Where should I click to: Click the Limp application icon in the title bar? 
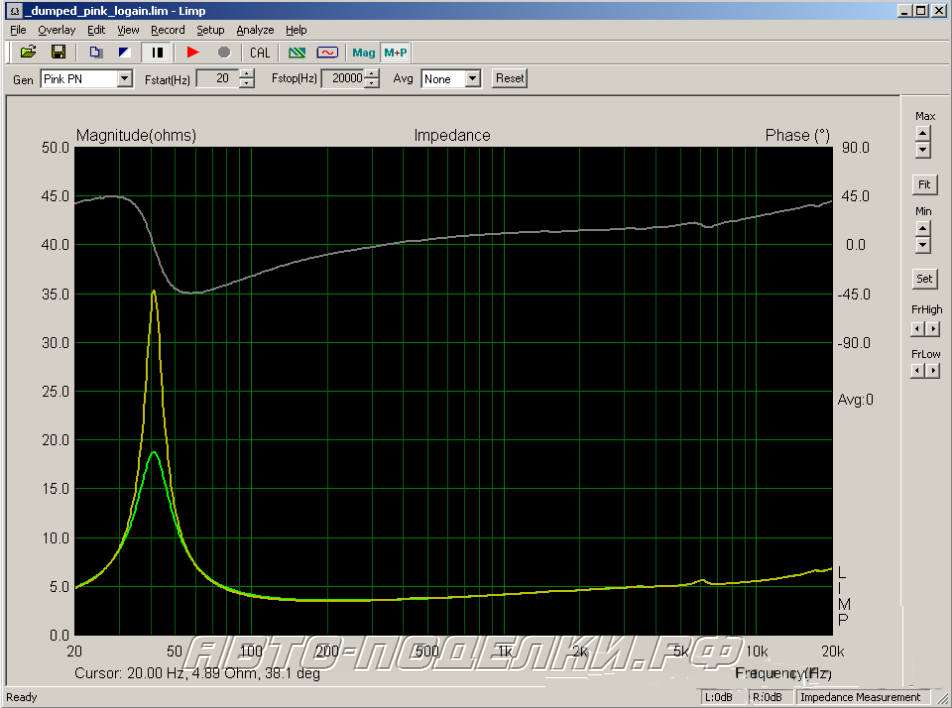(14, 11)
